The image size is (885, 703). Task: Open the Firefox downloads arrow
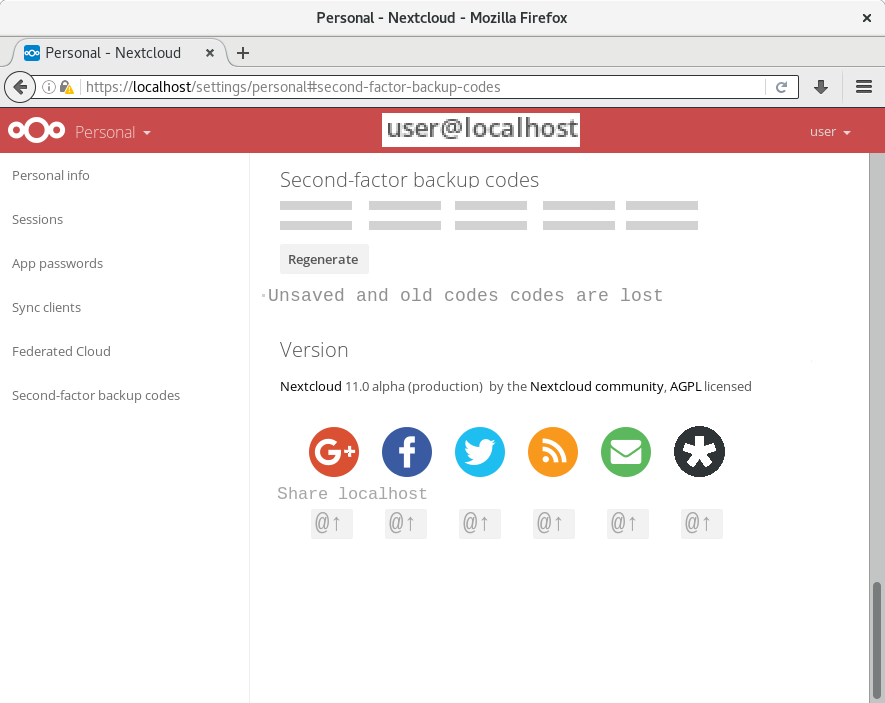(821, 87)
